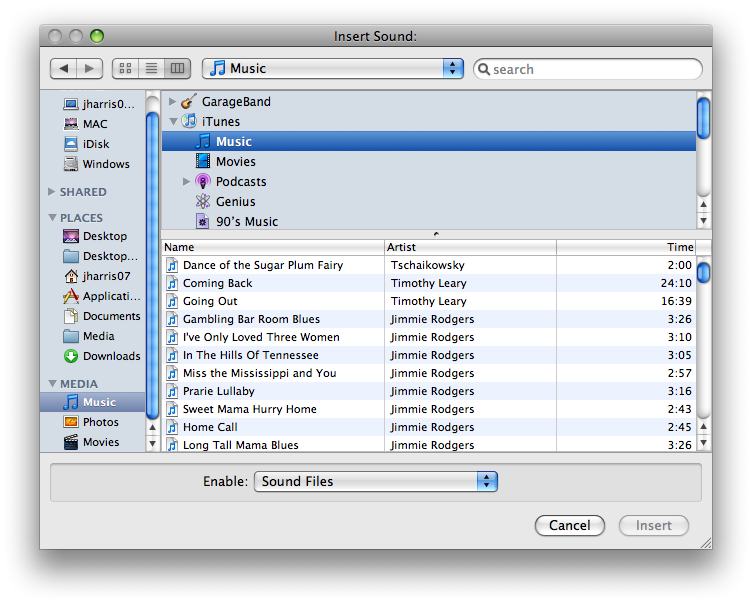Expand the Podcasts item

(x=186, y=182)
